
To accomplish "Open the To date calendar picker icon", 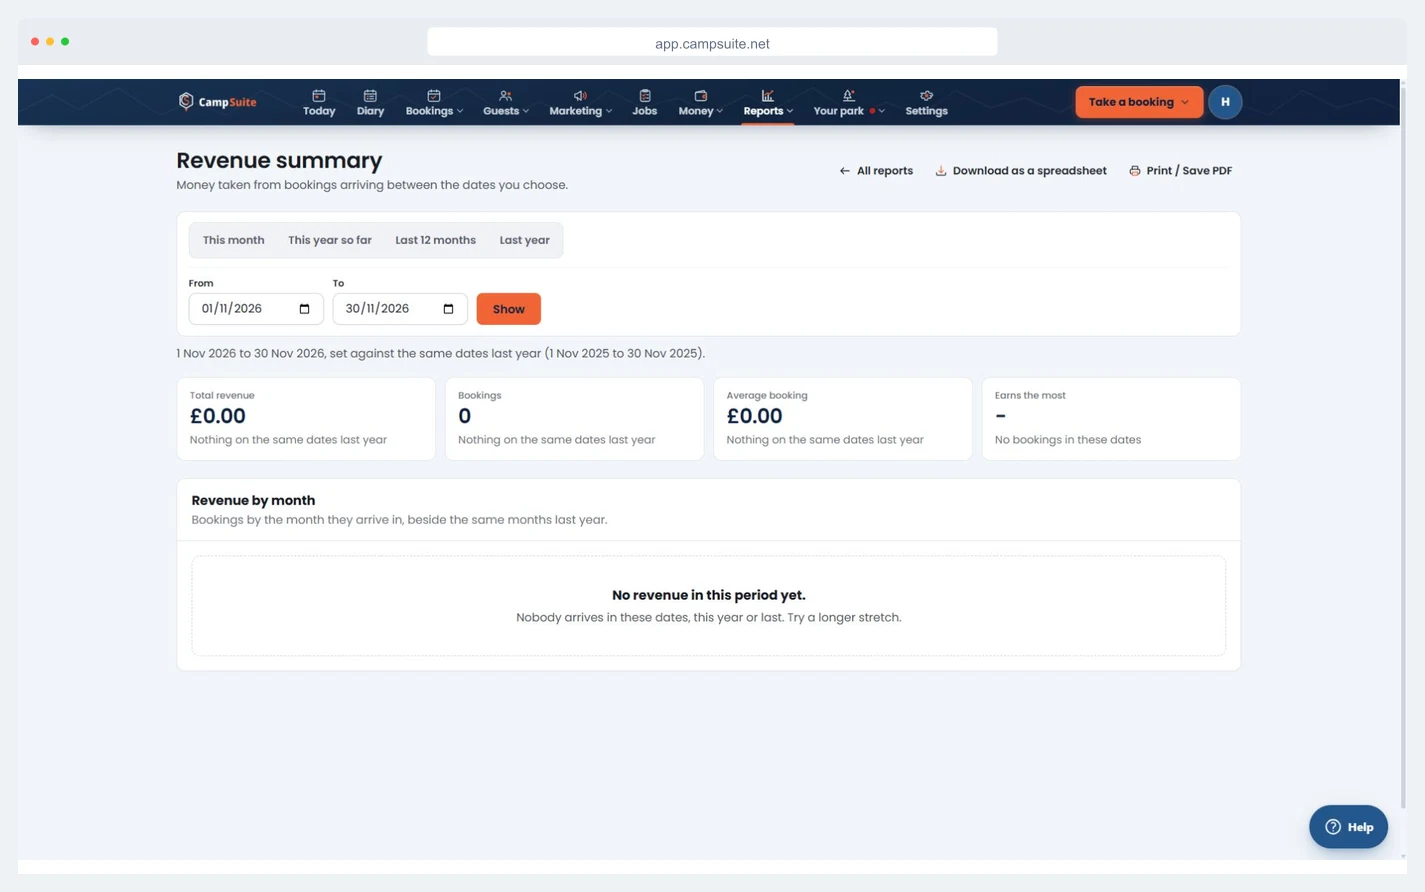I will click(x=449, y=309).
